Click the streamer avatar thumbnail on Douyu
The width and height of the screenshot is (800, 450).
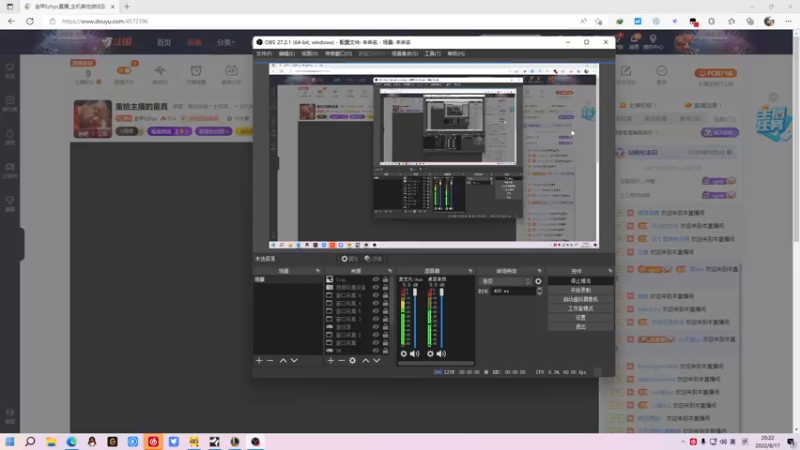pyautogui.click(x=92, y=119)
